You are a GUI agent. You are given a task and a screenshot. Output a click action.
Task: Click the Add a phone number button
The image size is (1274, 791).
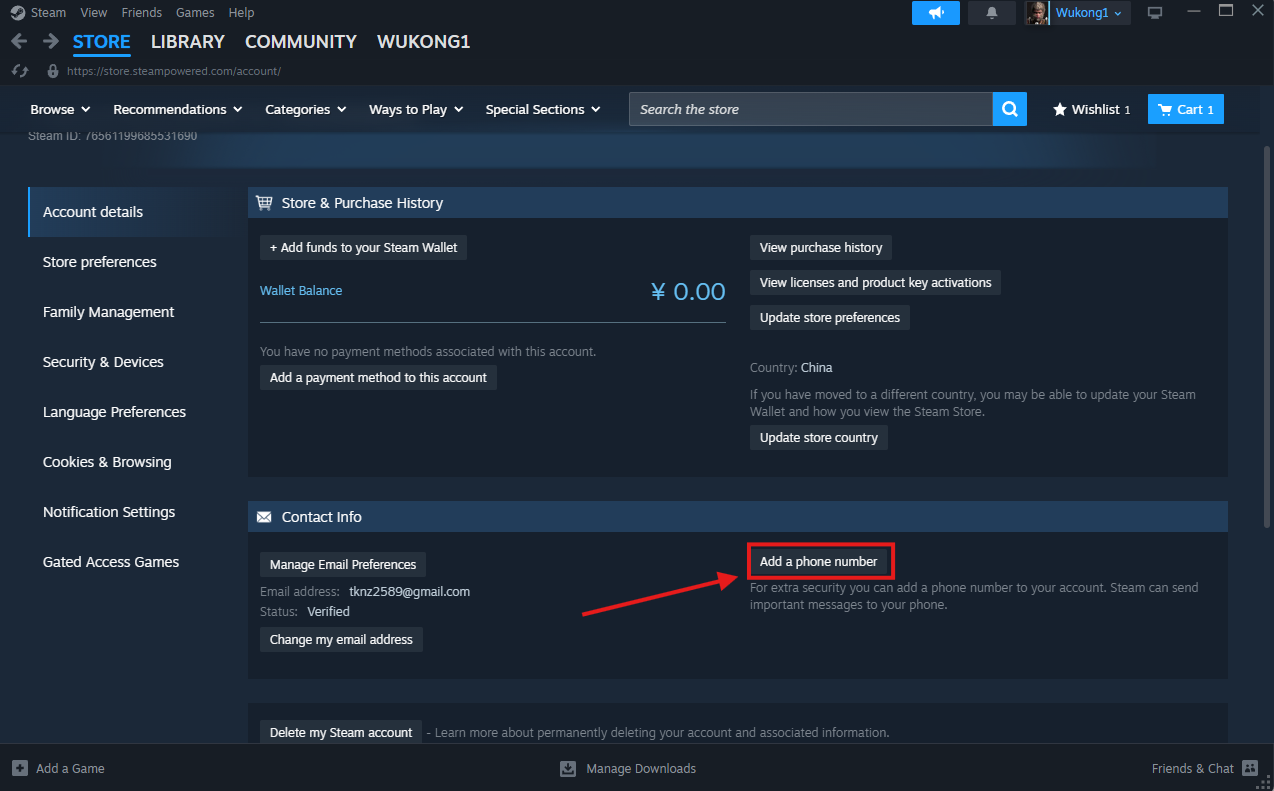point(818,561)
